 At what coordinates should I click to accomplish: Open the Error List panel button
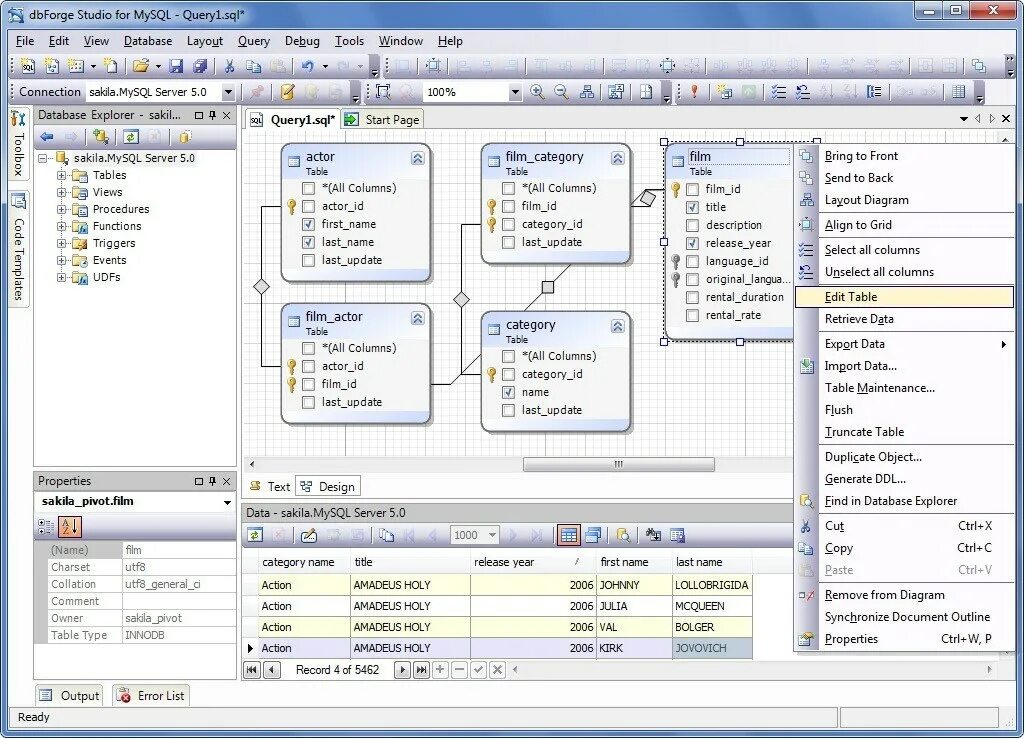click(151, 696)
